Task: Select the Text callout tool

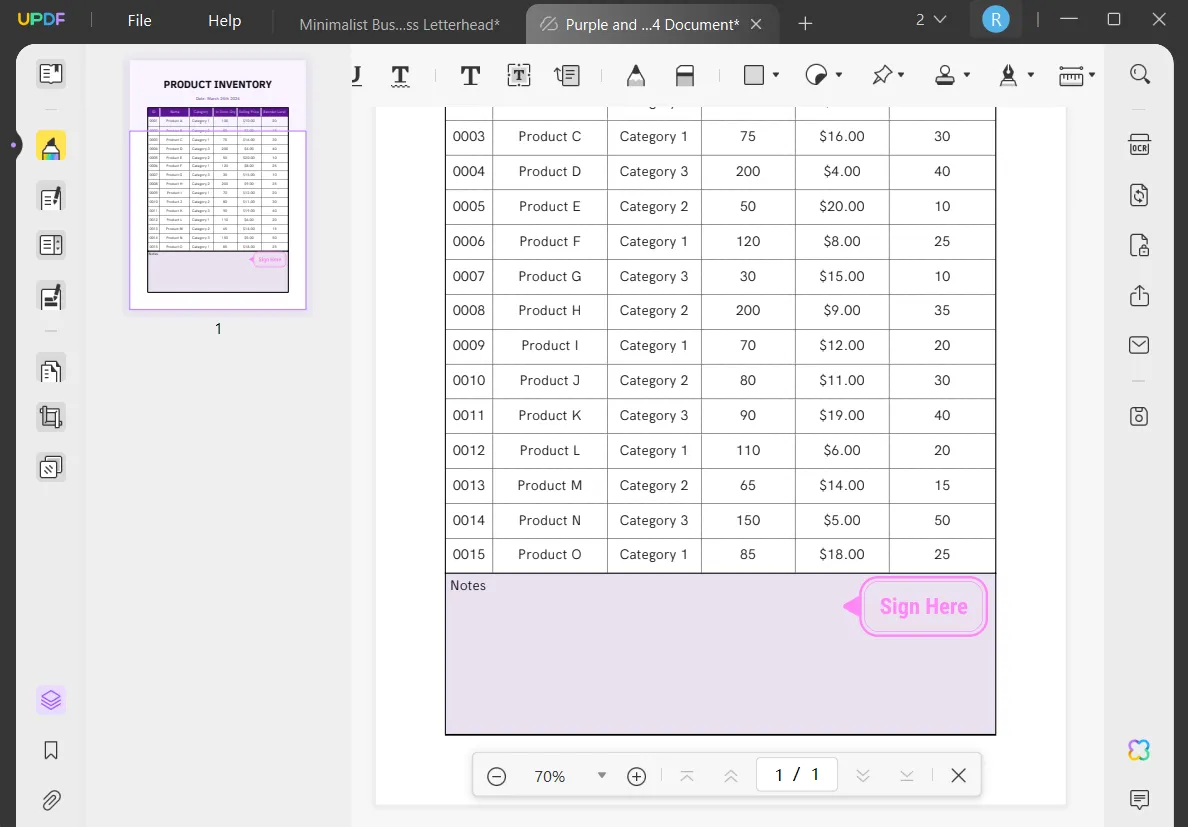Action: click(567, 75)
